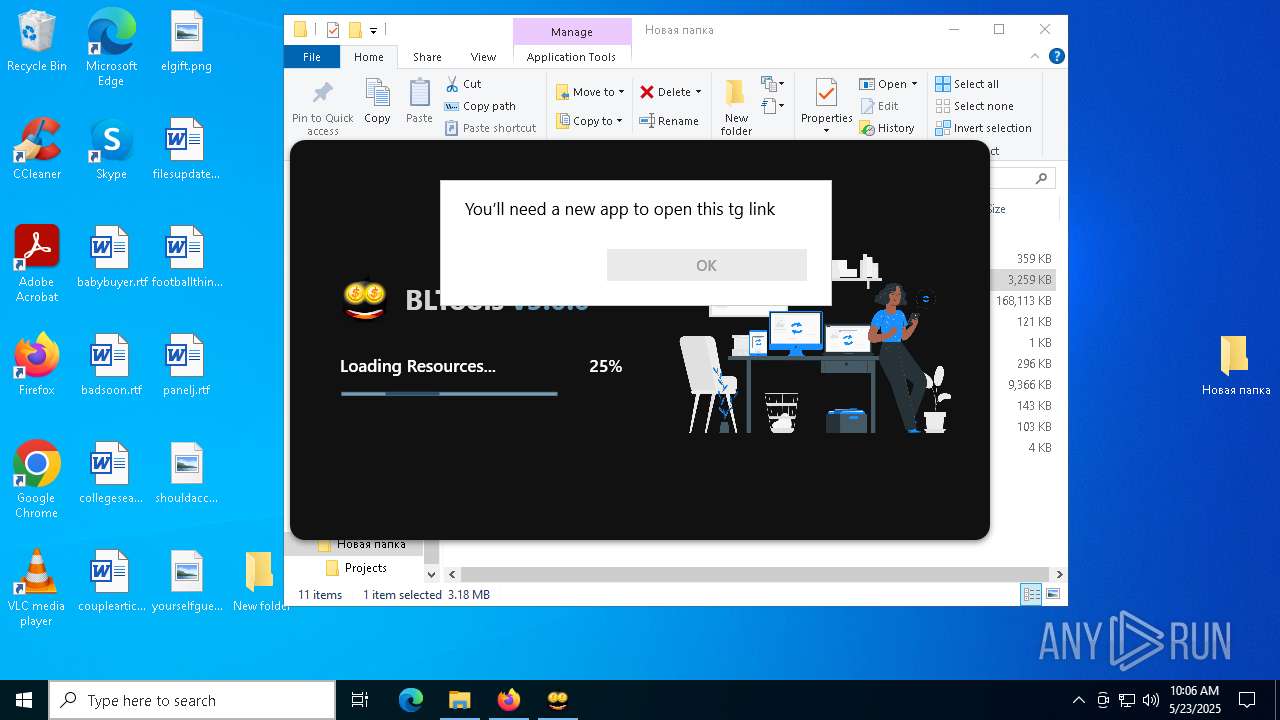Switch to Large icons view layout
The image size is (1280, 720).
coord(1052,594)
